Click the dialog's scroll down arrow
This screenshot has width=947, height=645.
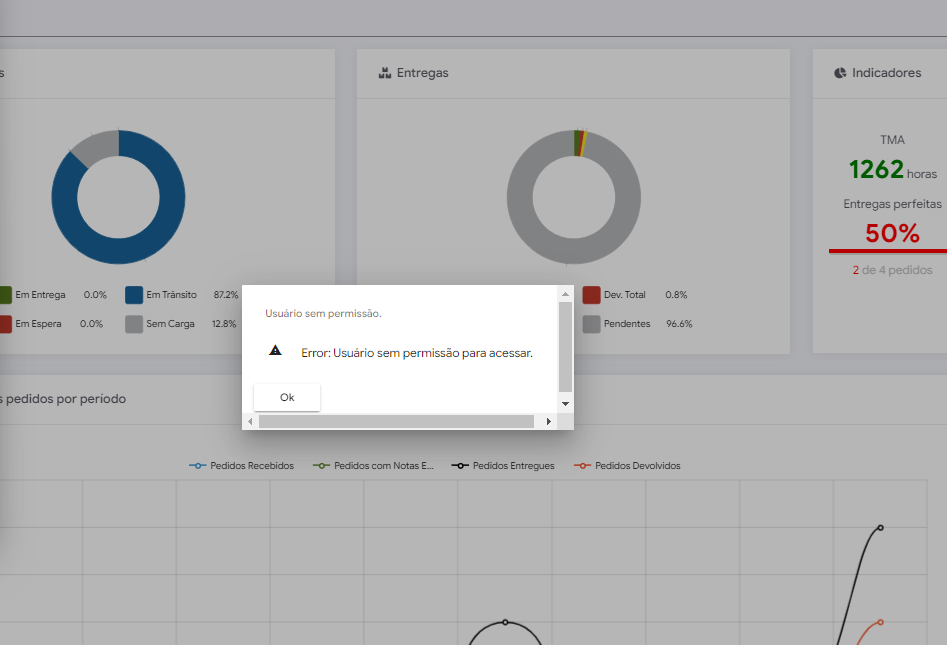click(565, 403)
